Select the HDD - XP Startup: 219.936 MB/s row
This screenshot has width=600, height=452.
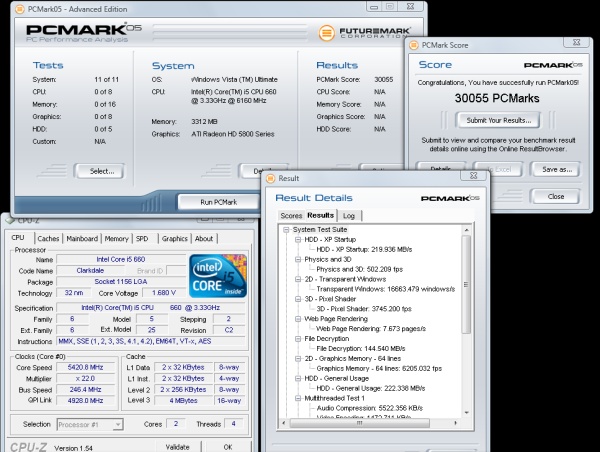(364, 250)
